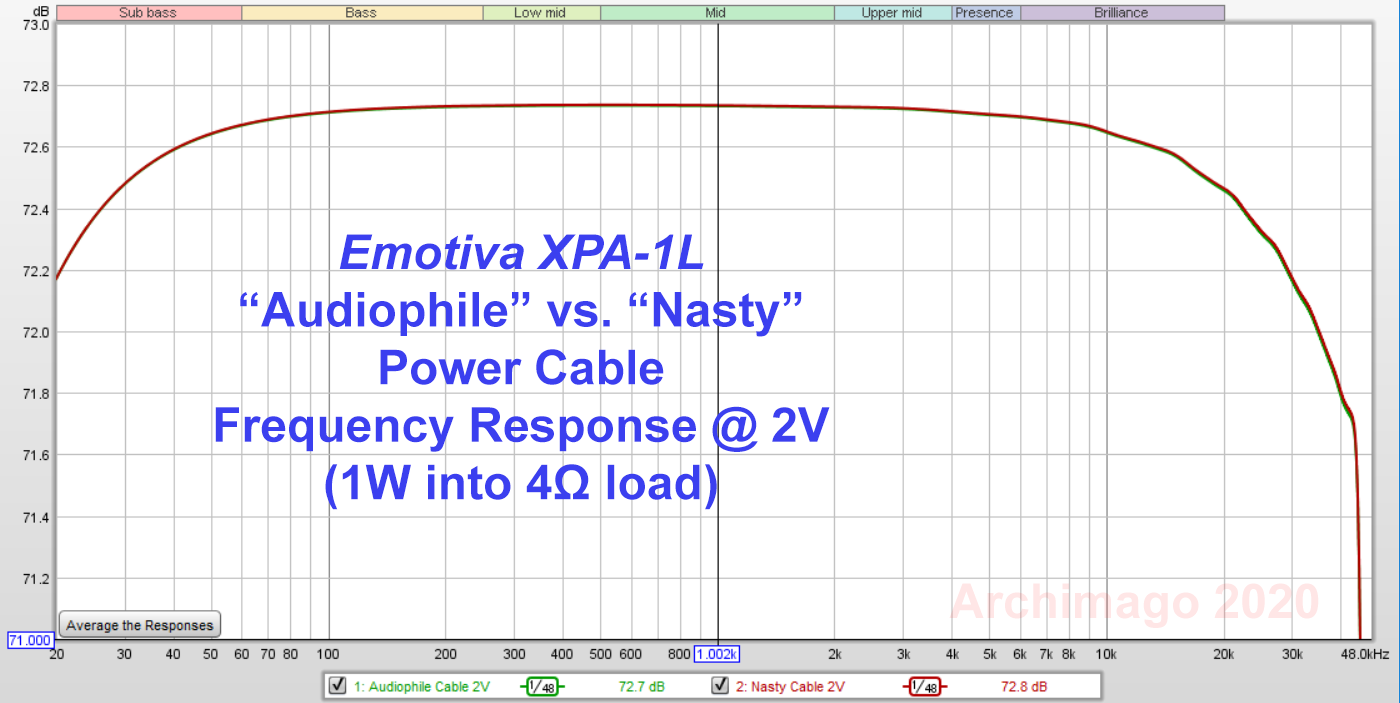Select the Sub bass frequency band
This screenshot has height=703, width=1400.
[x=148, y=12]
